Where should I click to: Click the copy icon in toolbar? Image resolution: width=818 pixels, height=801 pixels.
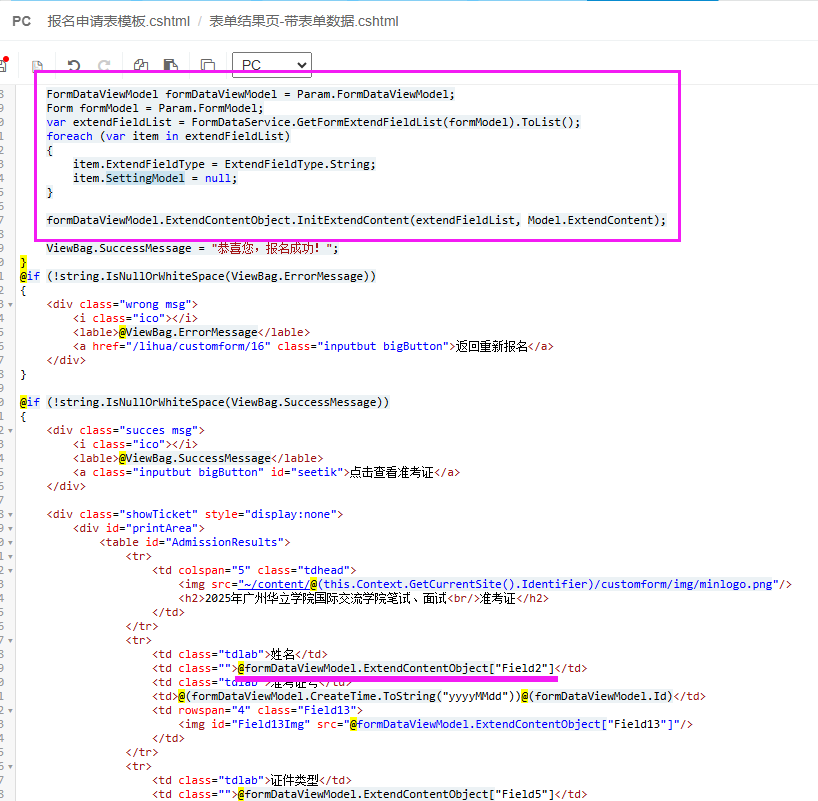coord(141,66)
